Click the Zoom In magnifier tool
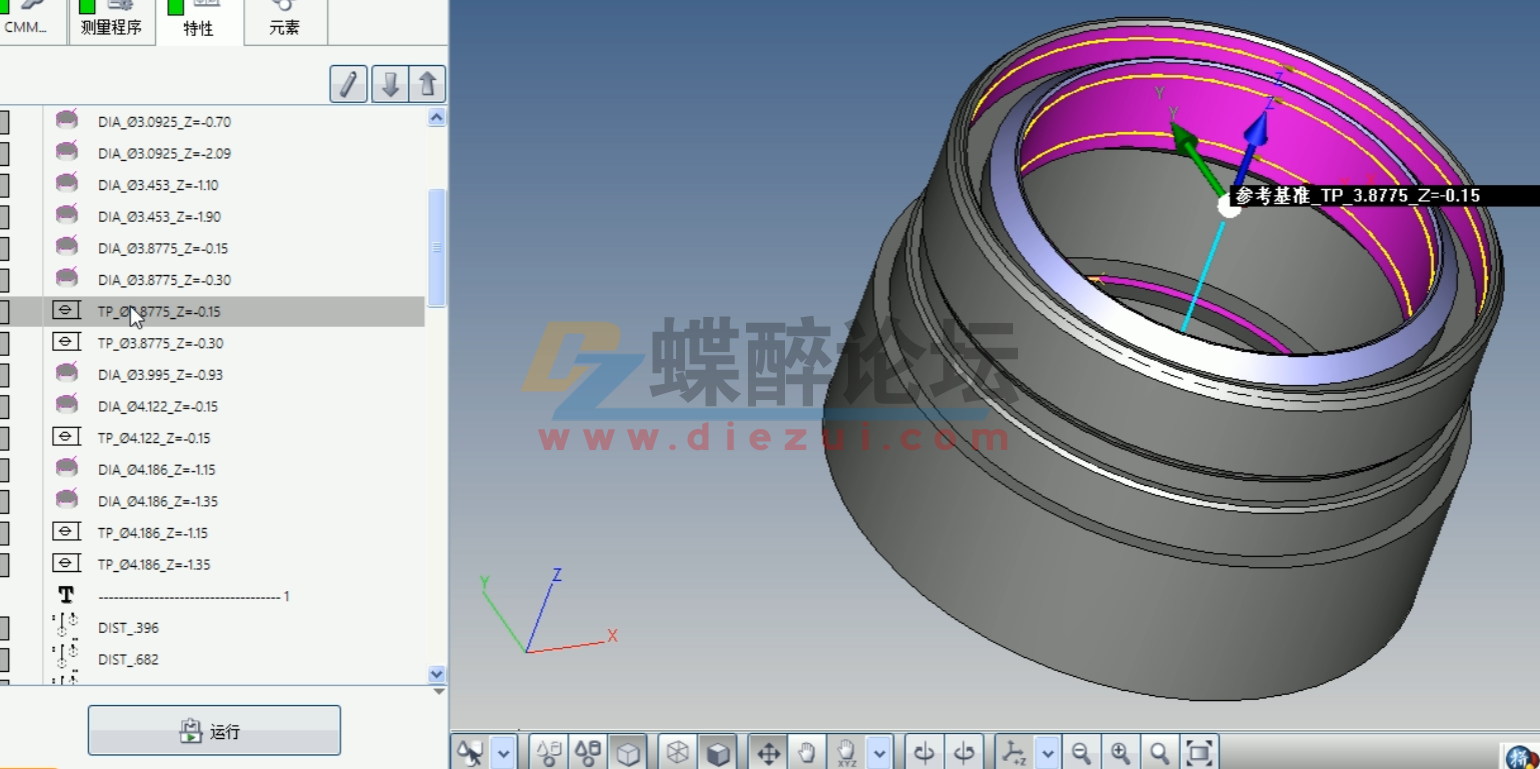 point(1121,751)
